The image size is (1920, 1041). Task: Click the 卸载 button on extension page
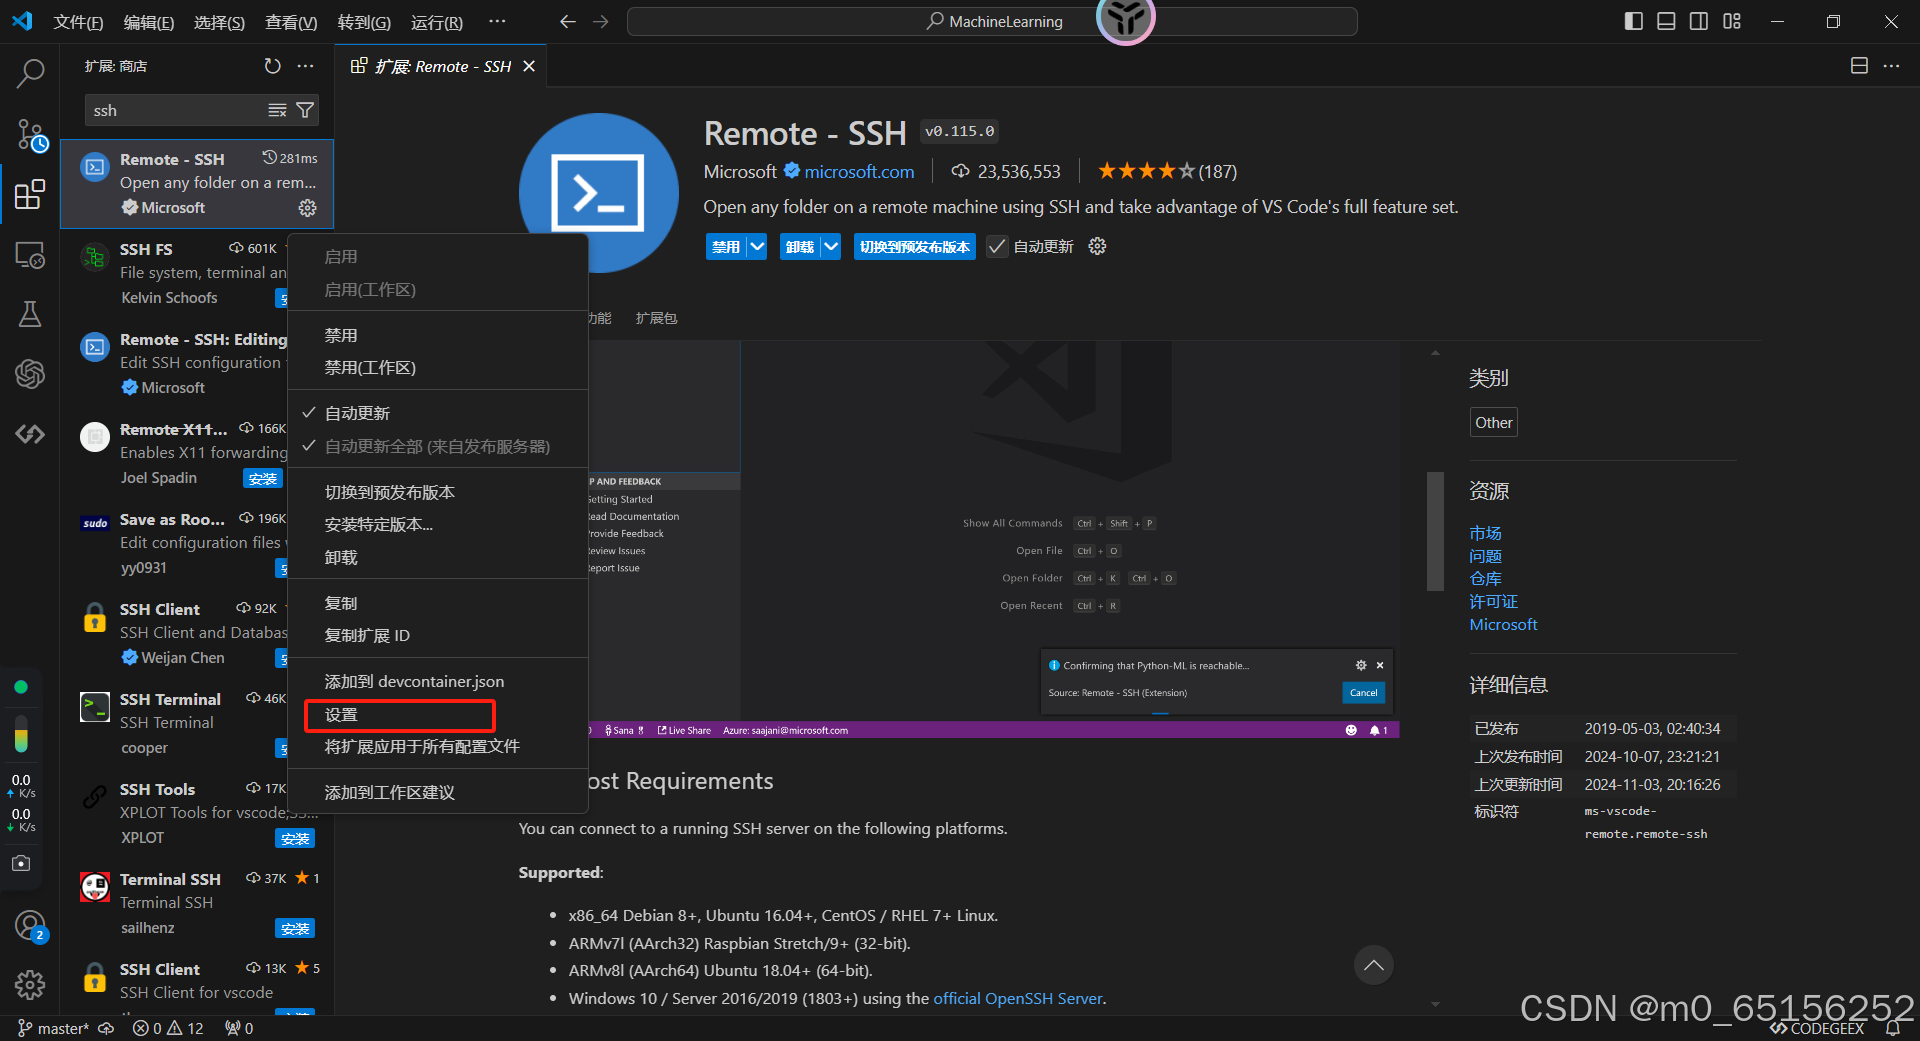[799, 247]
